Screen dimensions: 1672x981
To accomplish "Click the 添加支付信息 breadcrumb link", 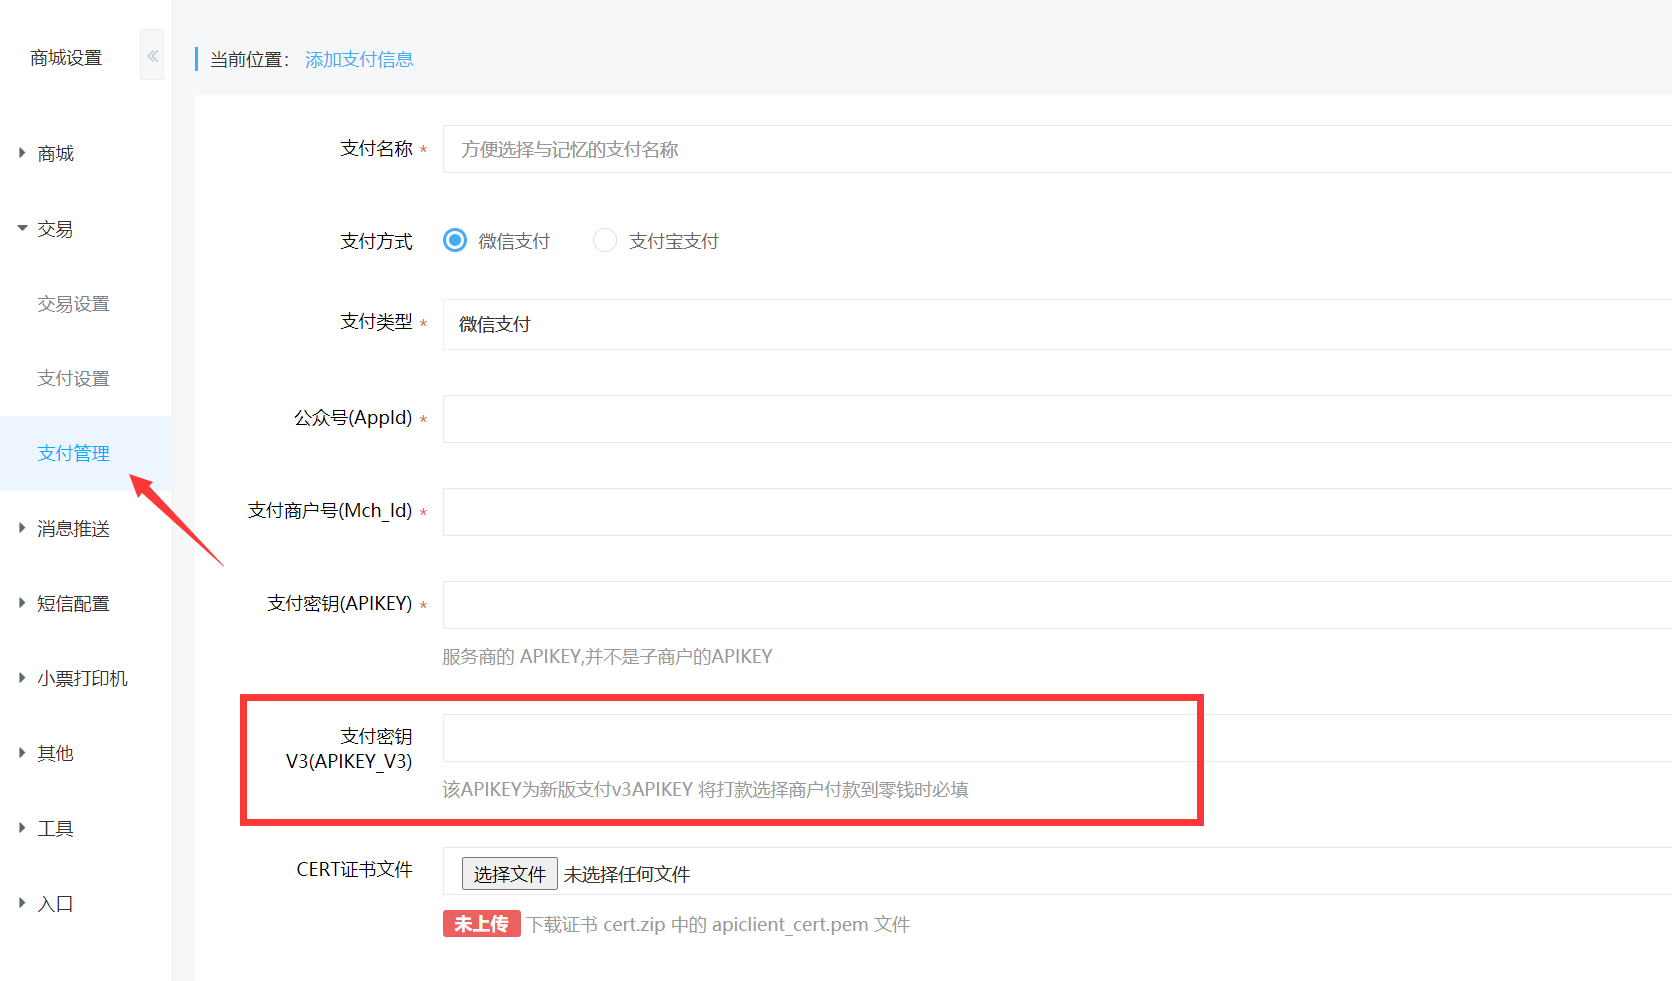I will click(x=359, y=60).
